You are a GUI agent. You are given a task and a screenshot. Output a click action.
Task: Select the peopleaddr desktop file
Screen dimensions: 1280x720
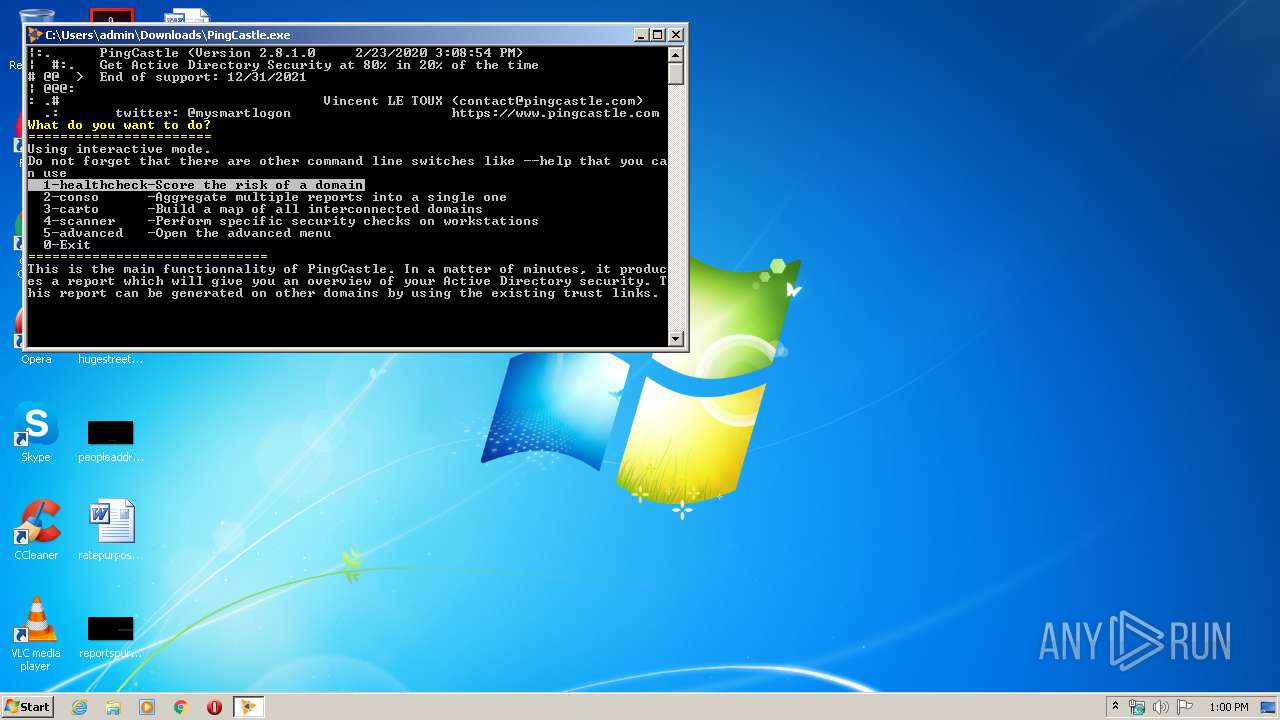pos(111,441)
